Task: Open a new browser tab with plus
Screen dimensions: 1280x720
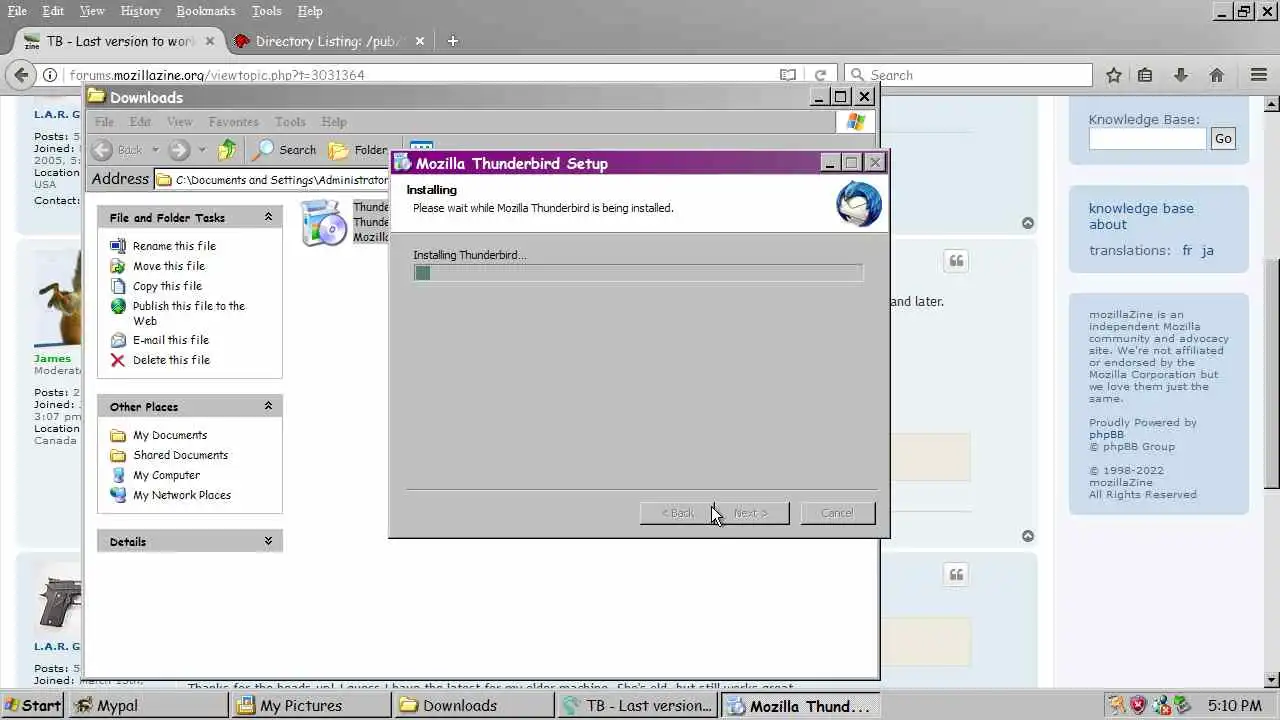Action: pos(452,41)
